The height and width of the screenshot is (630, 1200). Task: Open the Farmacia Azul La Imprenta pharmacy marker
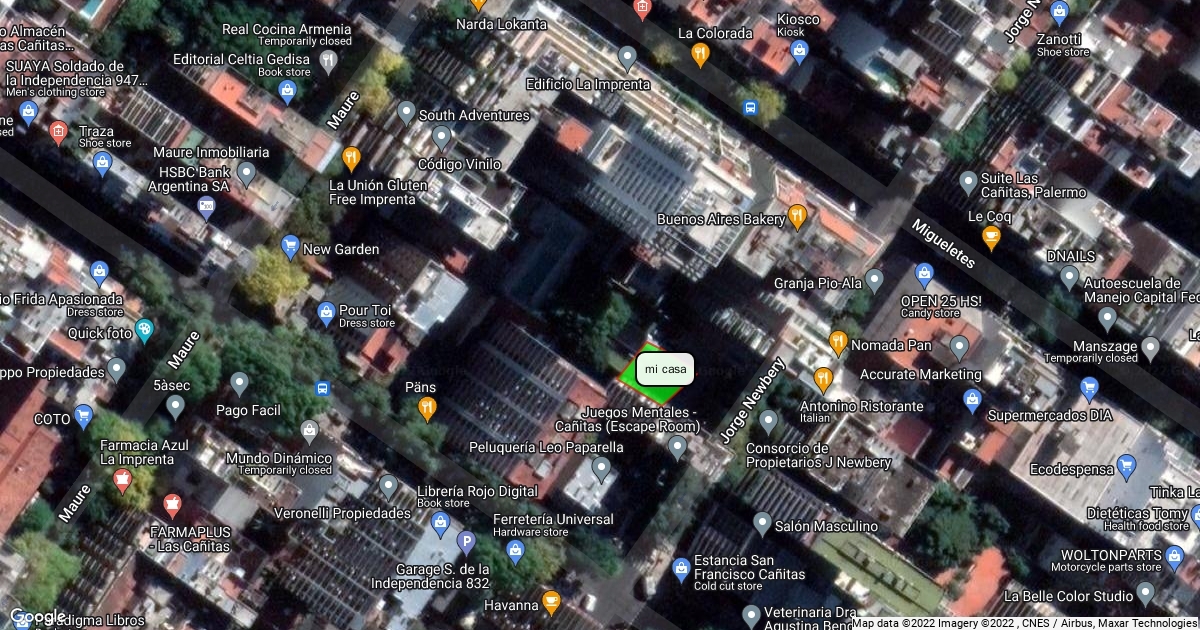tap(123, 481)
